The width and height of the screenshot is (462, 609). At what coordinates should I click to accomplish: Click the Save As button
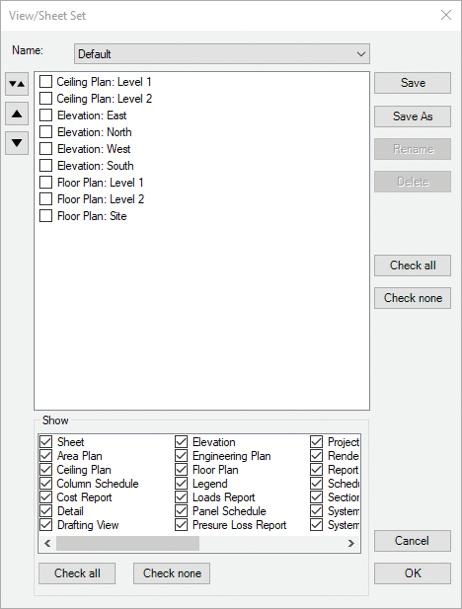click(x=412, y=116)
